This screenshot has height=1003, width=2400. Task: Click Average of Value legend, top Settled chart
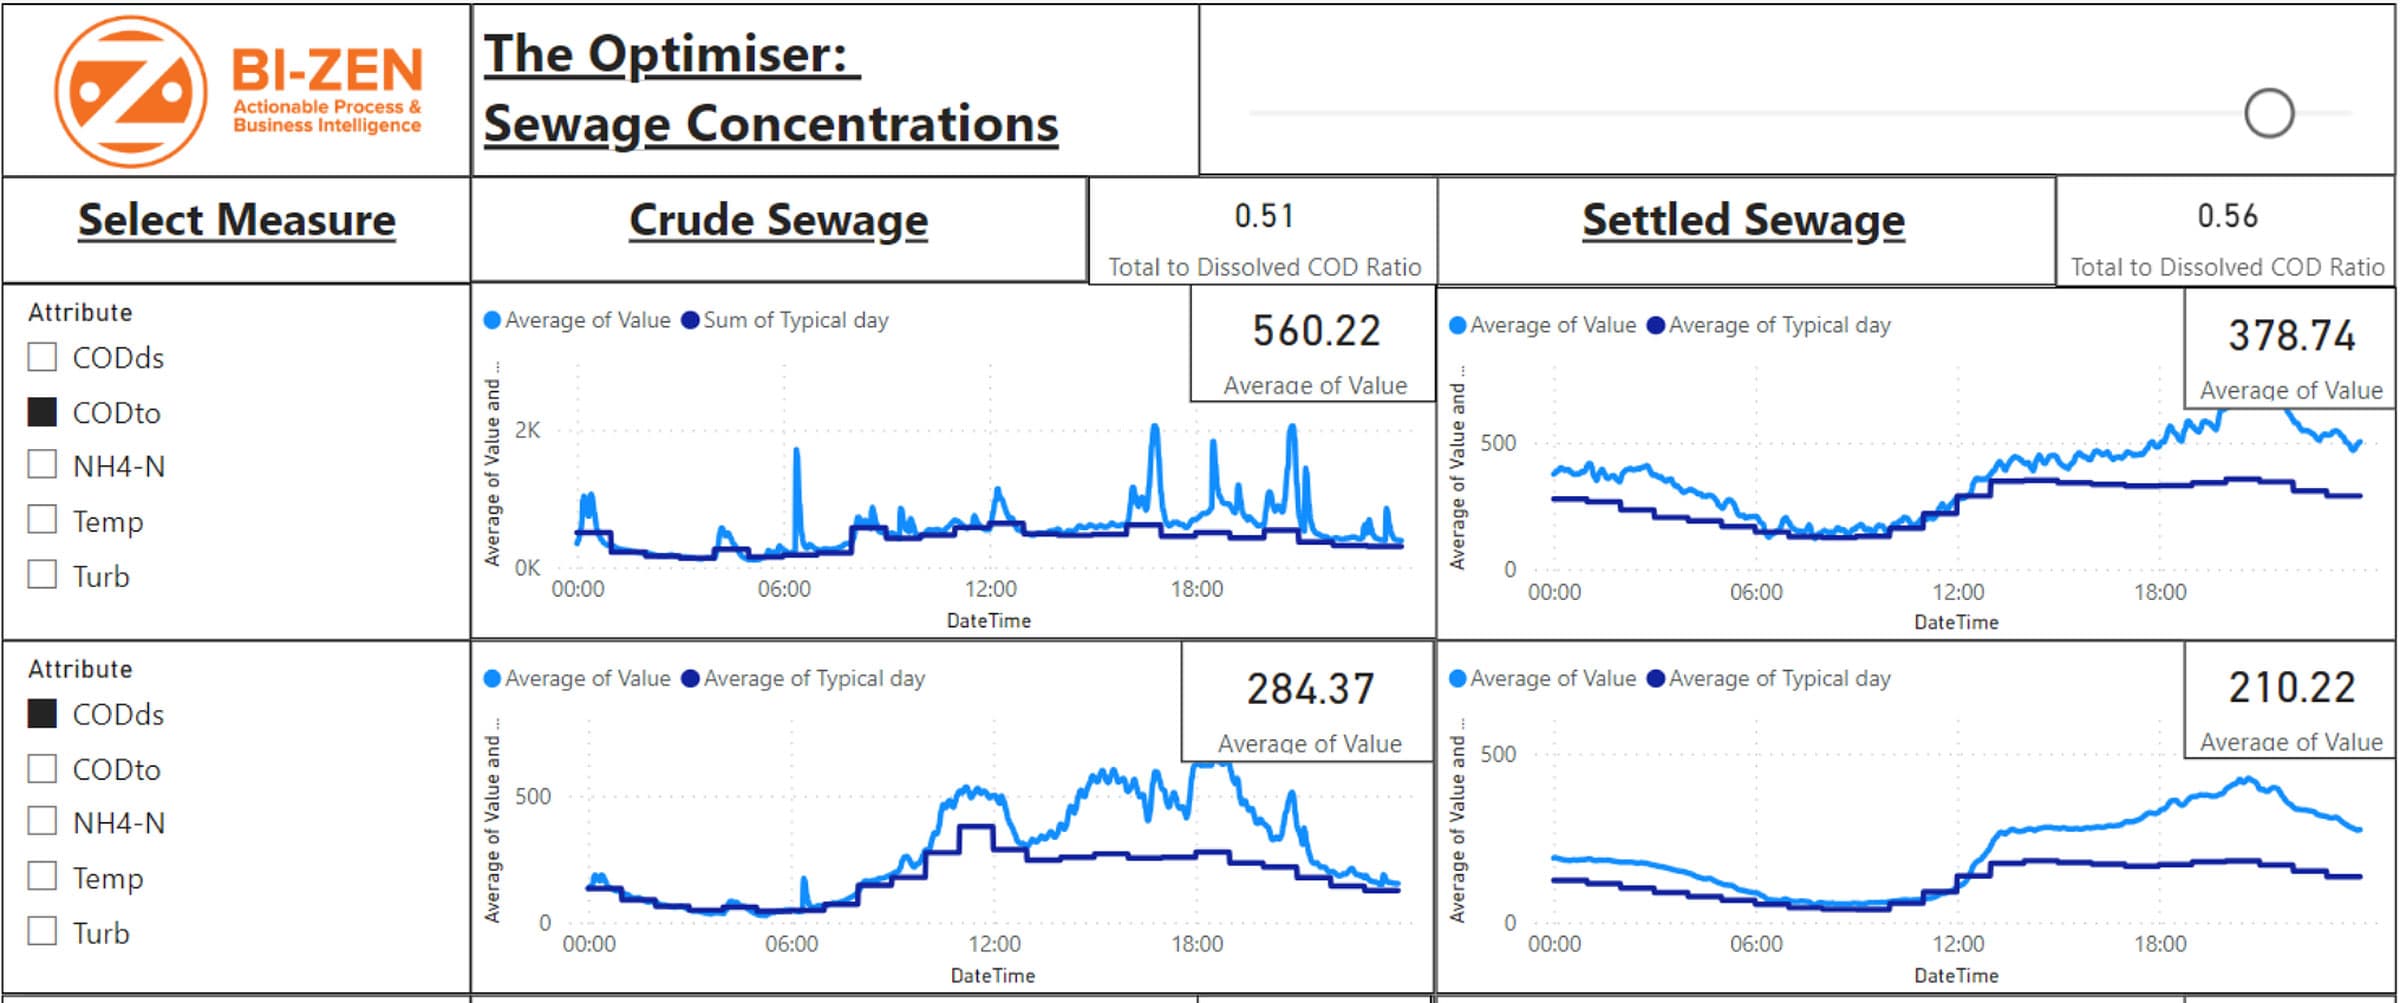point(1542,325)
